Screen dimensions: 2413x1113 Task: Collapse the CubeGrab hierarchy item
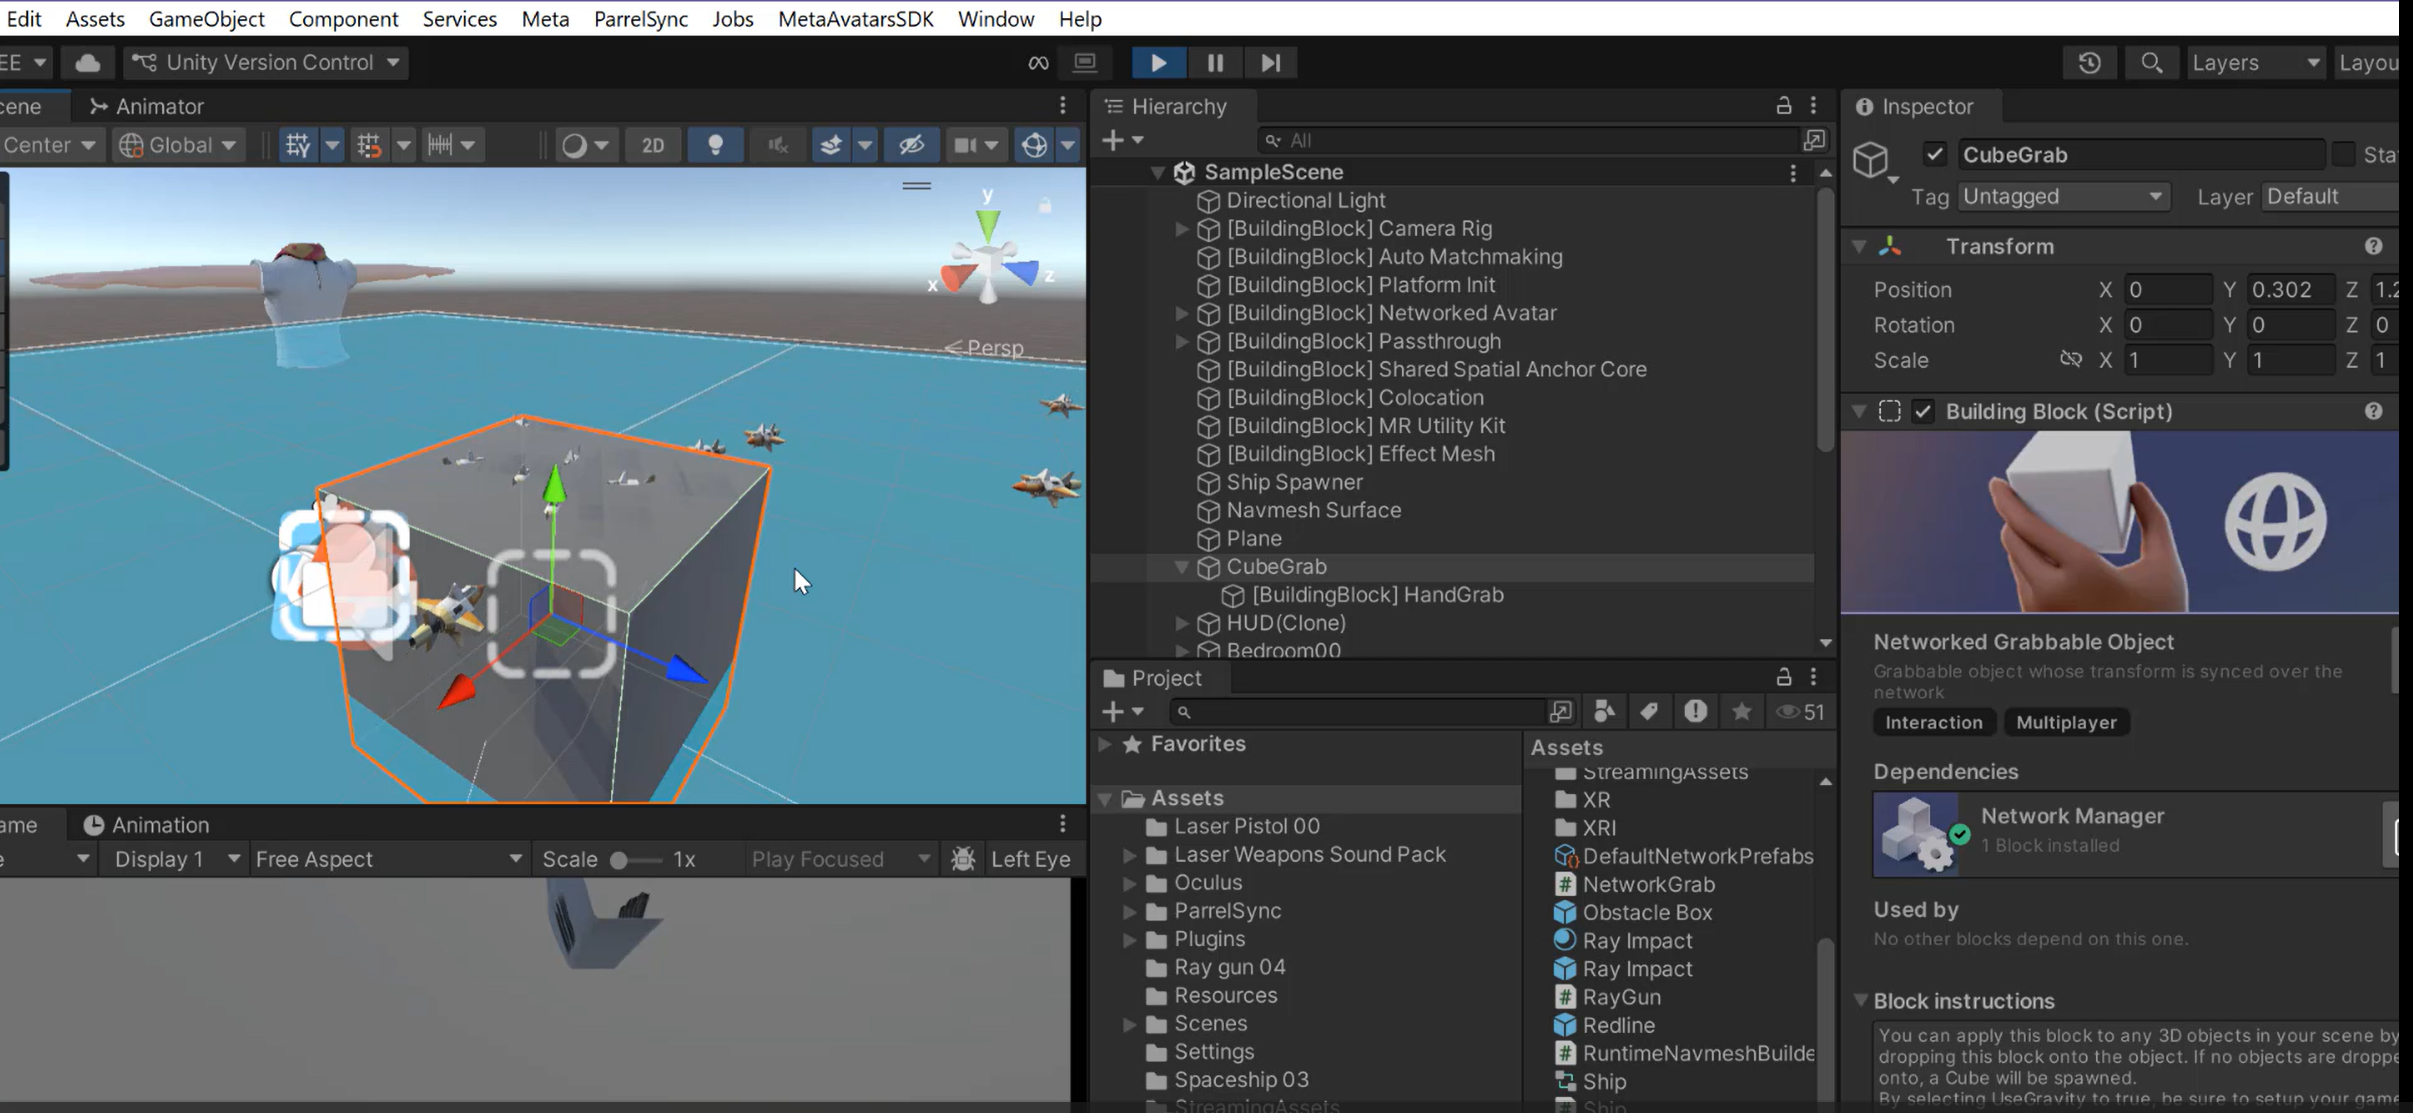point(1181,567)
